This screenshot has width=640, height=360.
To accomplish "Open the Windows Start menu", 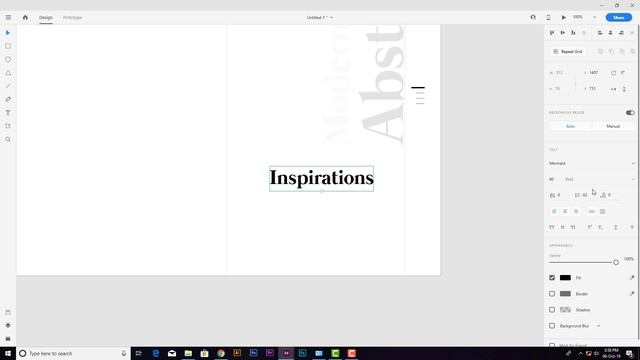I will [x=8, y=353].
